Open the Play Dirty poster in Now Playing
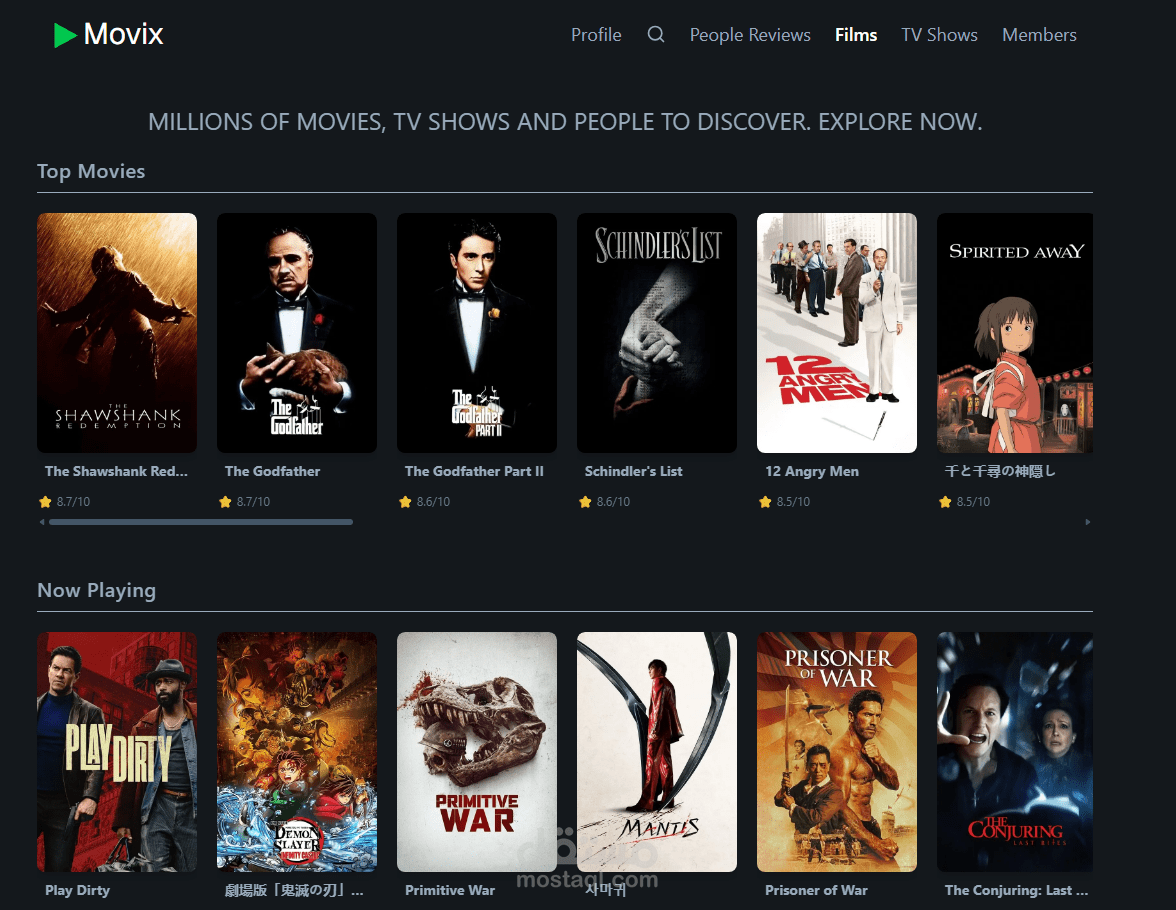 click(x=116, y=751)
